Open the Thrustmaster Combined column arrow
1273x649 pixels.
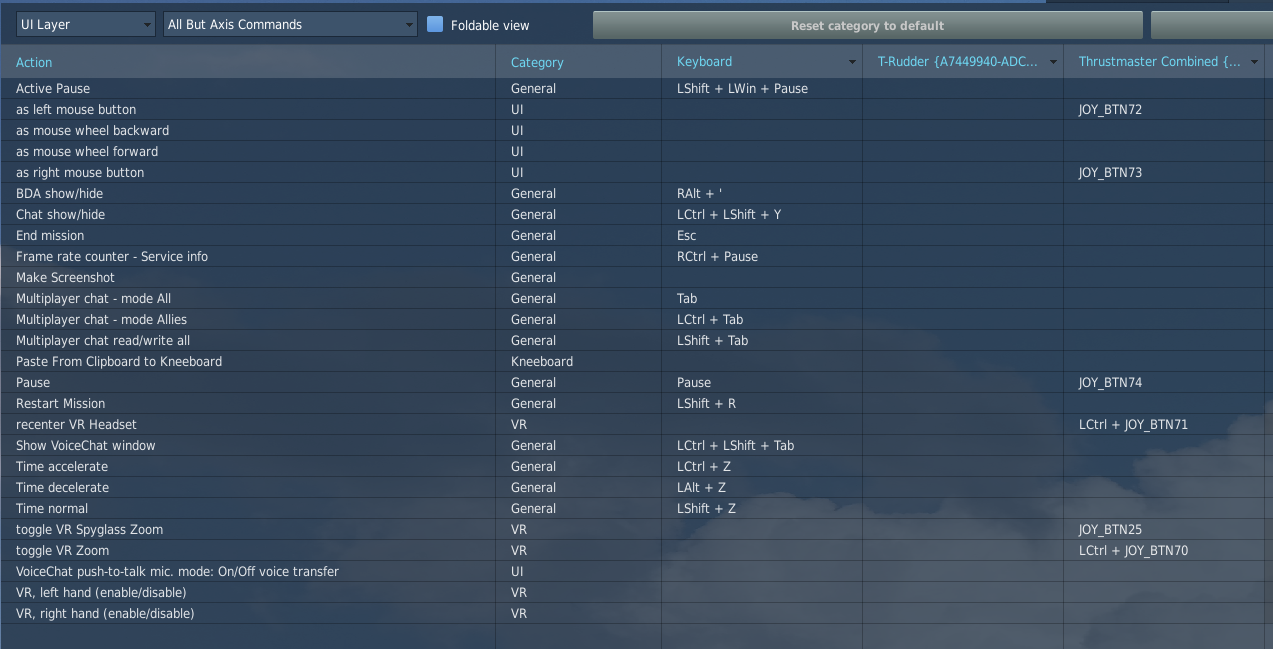click(1254, 62)
